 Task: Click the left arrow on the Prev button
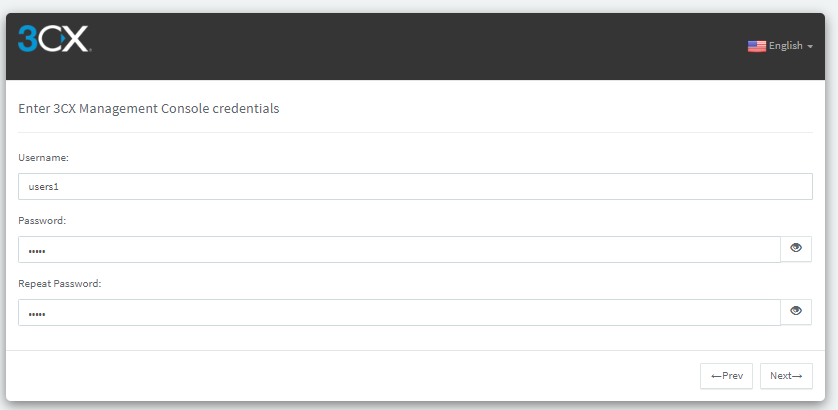click(x=716, y=376)
